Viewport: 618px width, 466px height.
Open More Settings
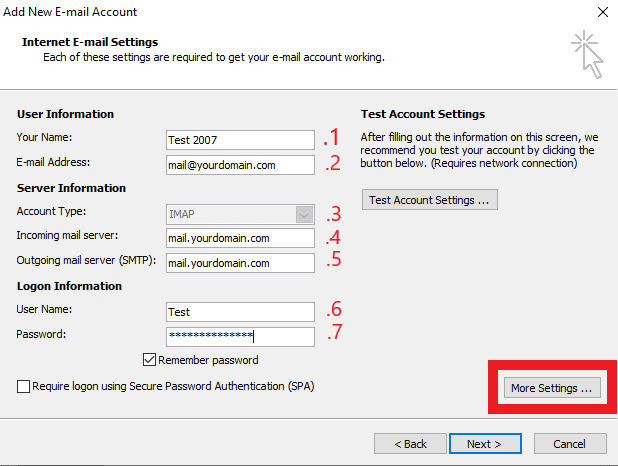pyautogui.click(x=551, y=388)
